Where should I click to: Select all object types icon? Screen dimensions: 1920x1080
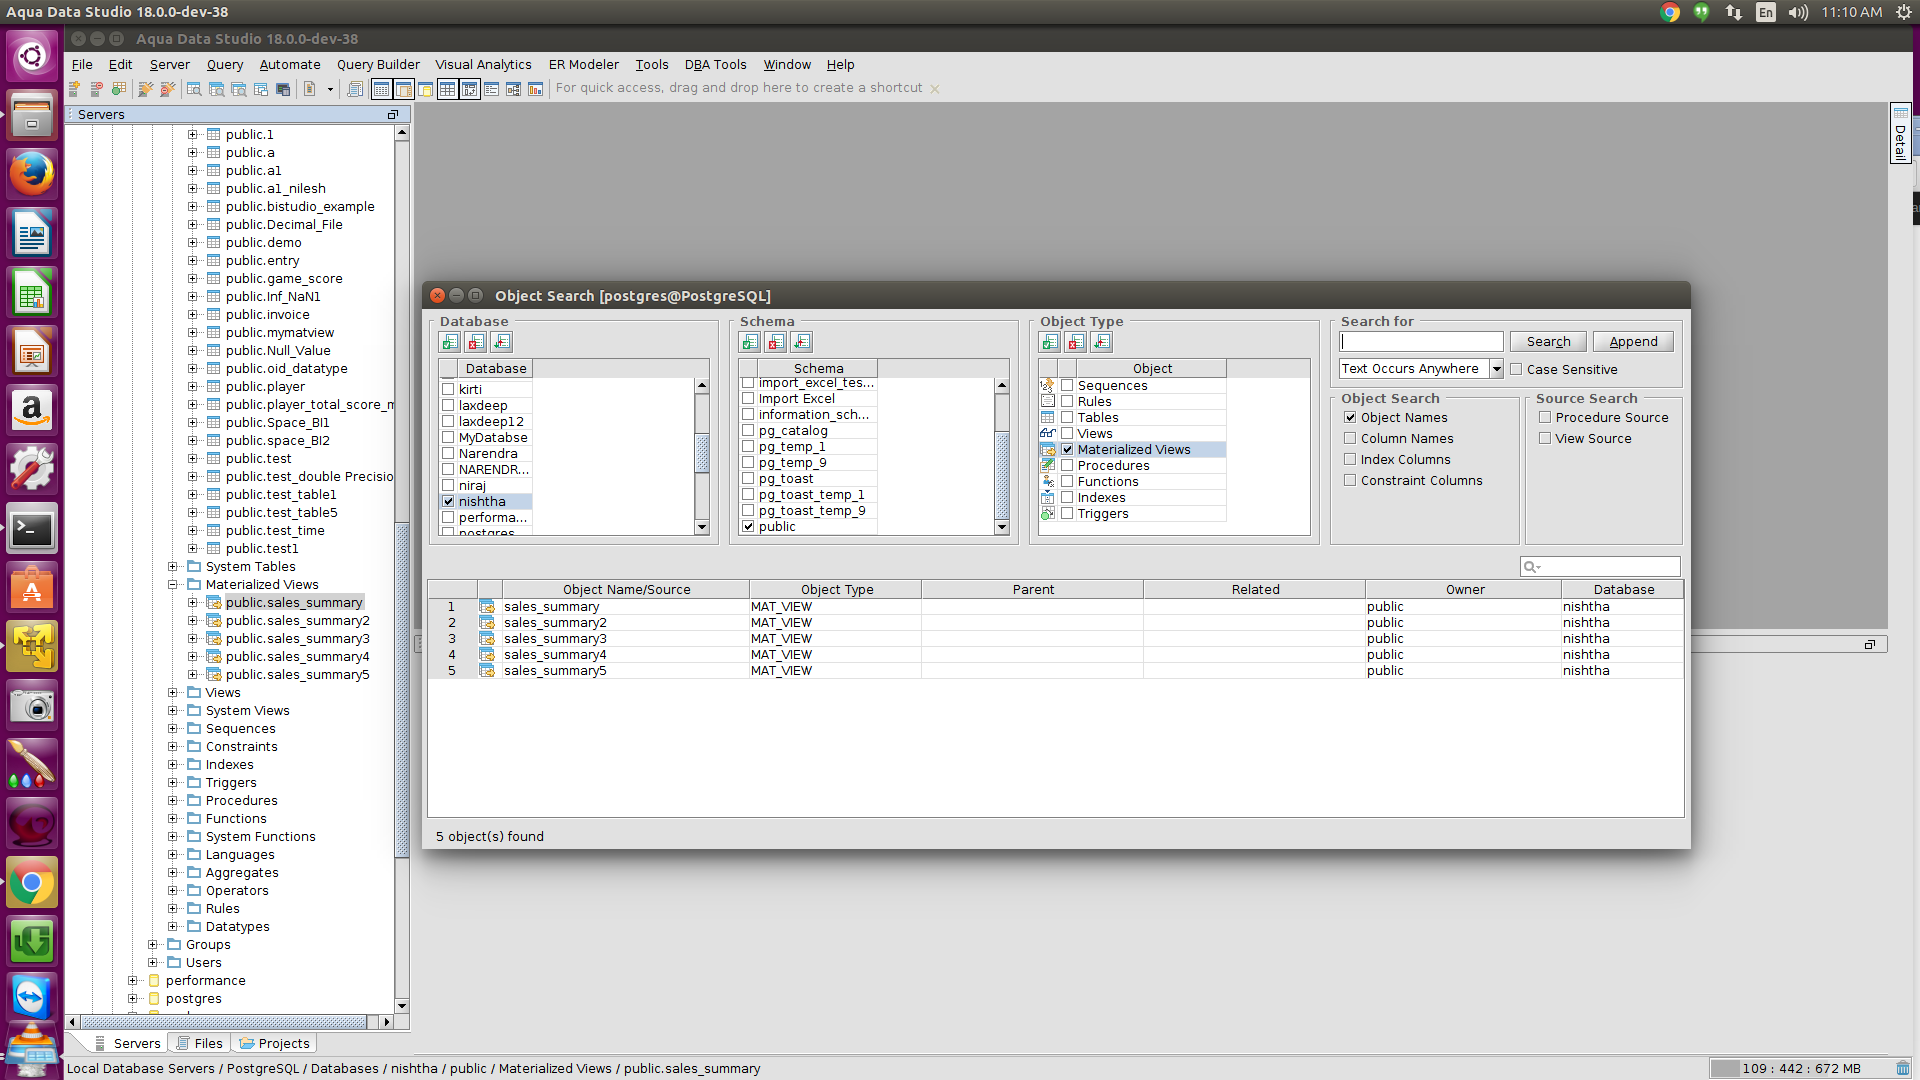point(1050,342)
